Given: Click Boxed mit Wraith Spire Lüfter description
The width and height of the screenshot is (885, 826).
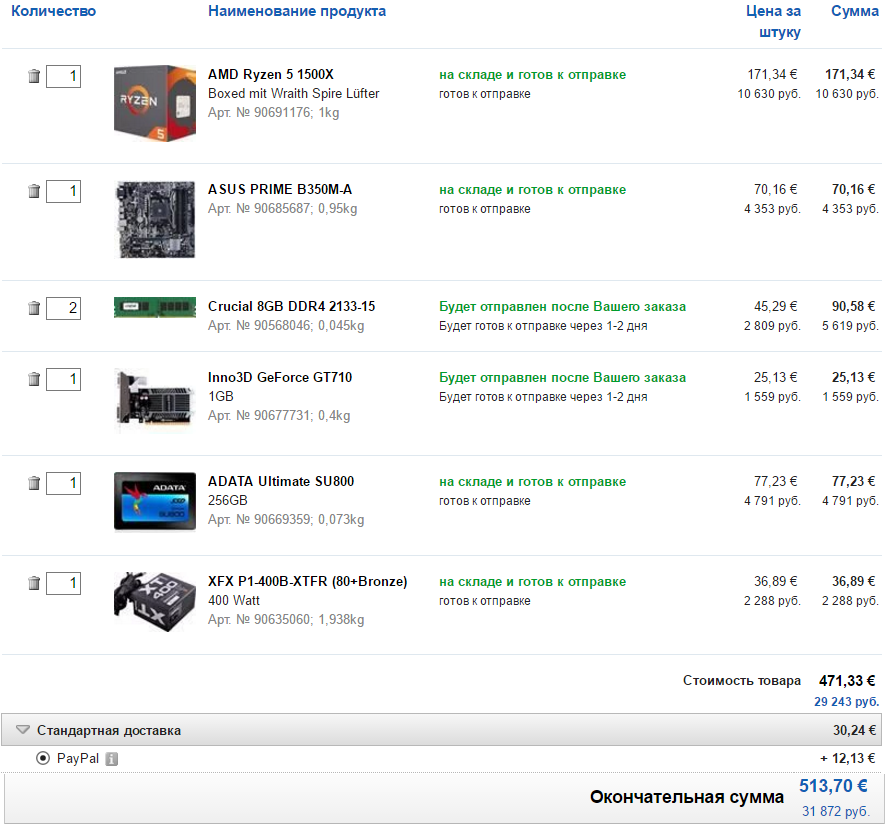Looking at the screenshot, I should click(293, 94).
